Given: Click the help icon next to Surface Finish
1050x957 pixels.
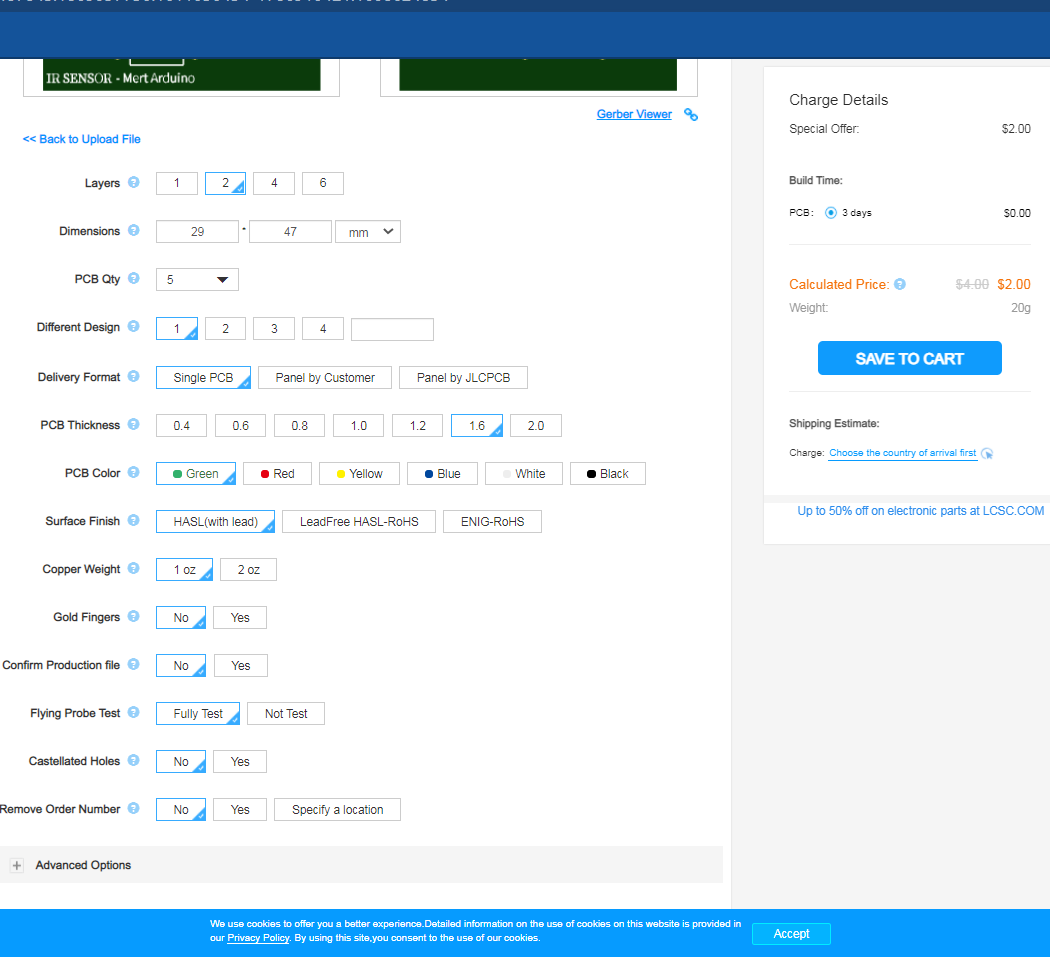Looking at the screenshot, I should tap(134, 521).
